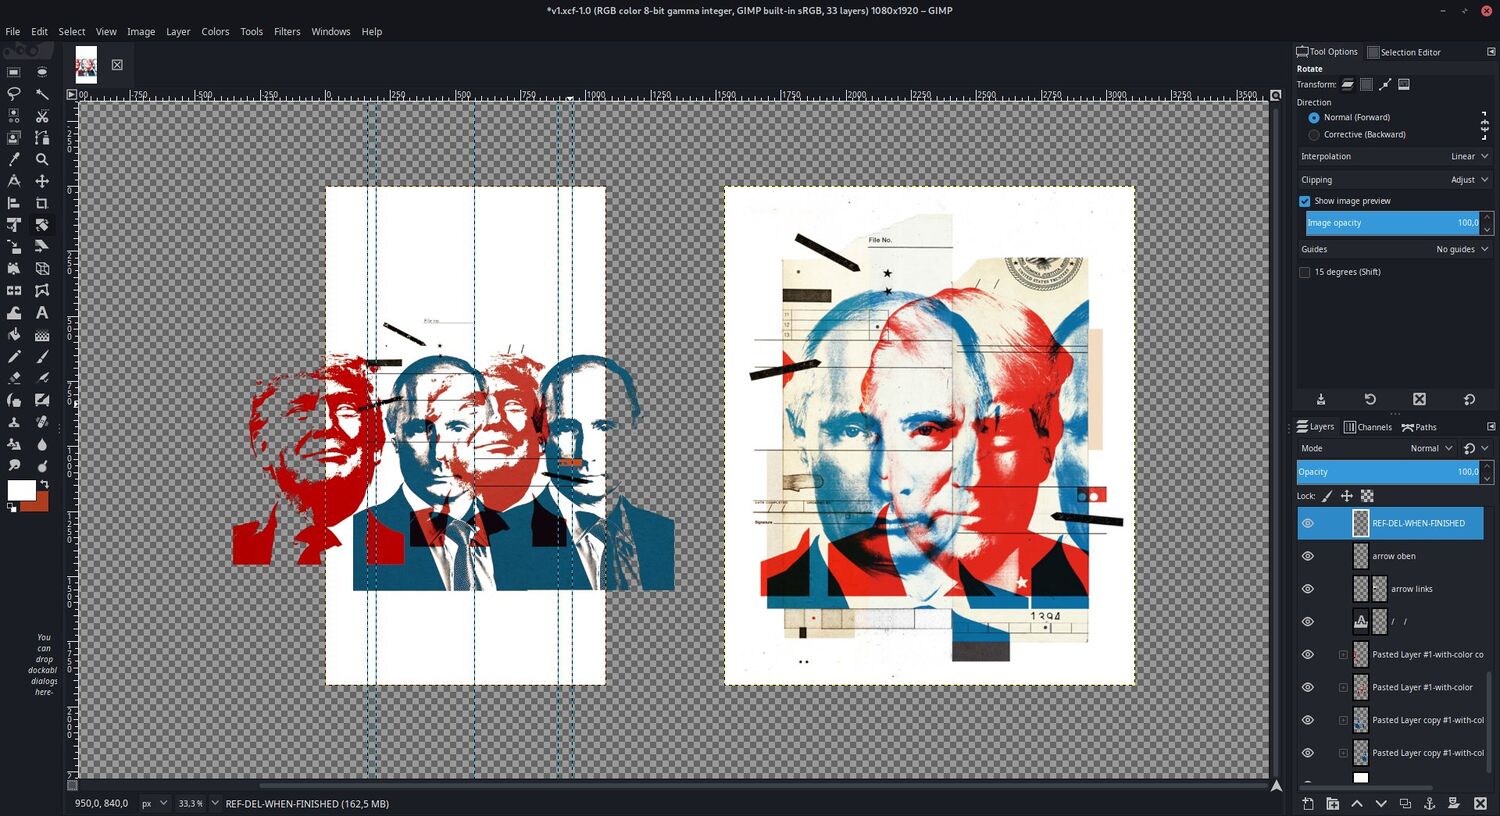Select the Move tool
This screenshot has height=816, width=1500.
click(42, 181)
